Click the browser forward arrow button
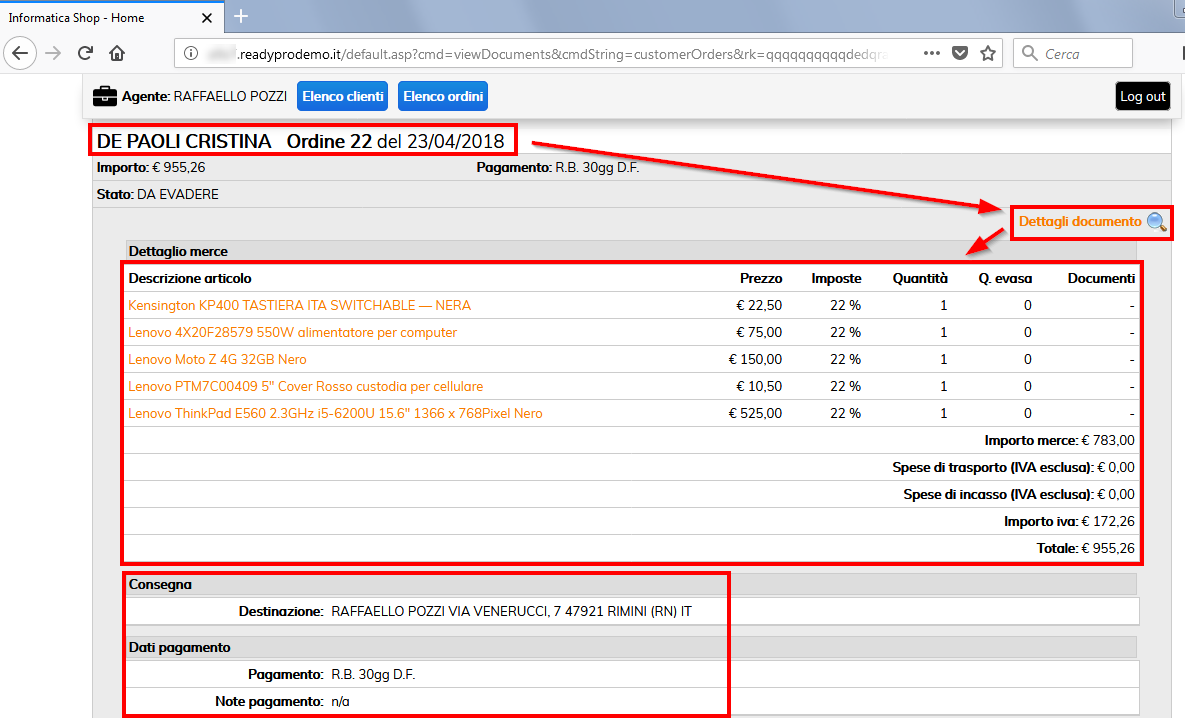Screen dimensions: 1185x718 click(54, 53)
